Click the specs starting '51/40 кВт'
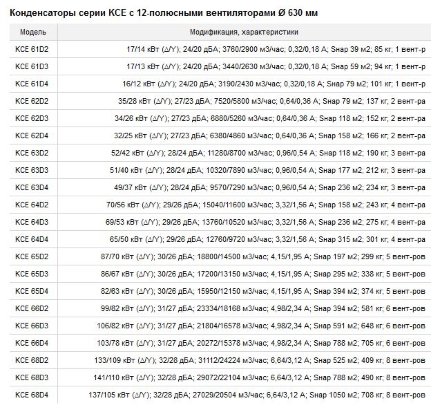 [268, 170]
